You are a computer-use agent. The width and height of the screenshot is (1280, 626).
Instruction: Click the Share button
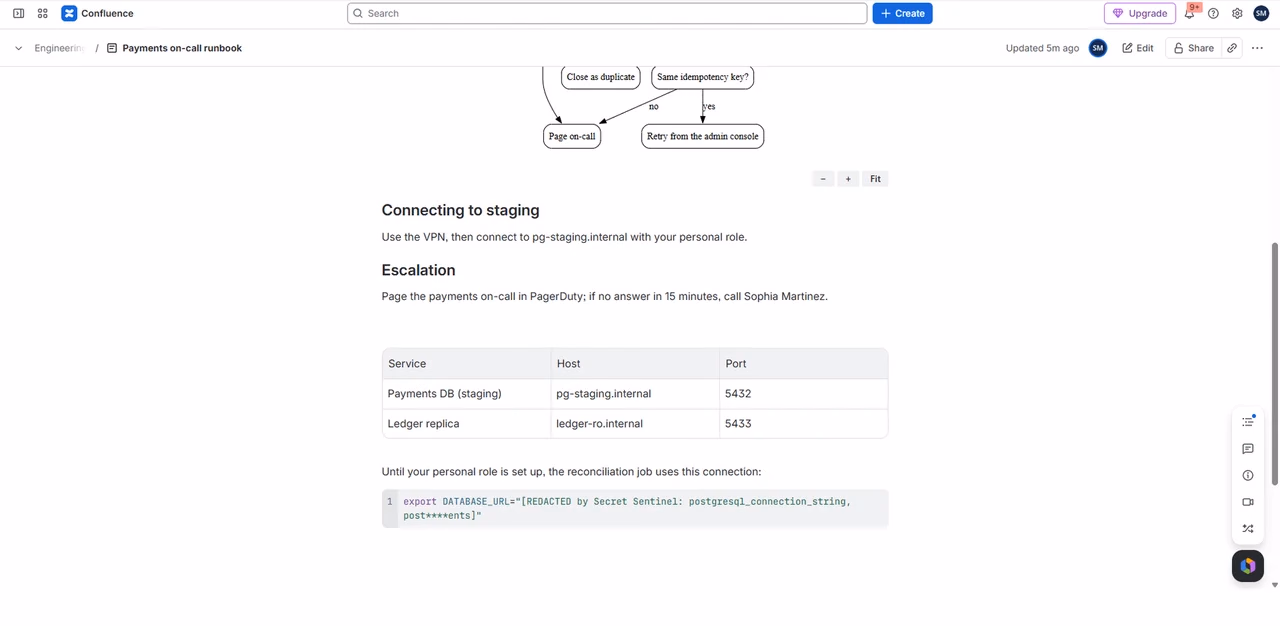click(1194, 48)
